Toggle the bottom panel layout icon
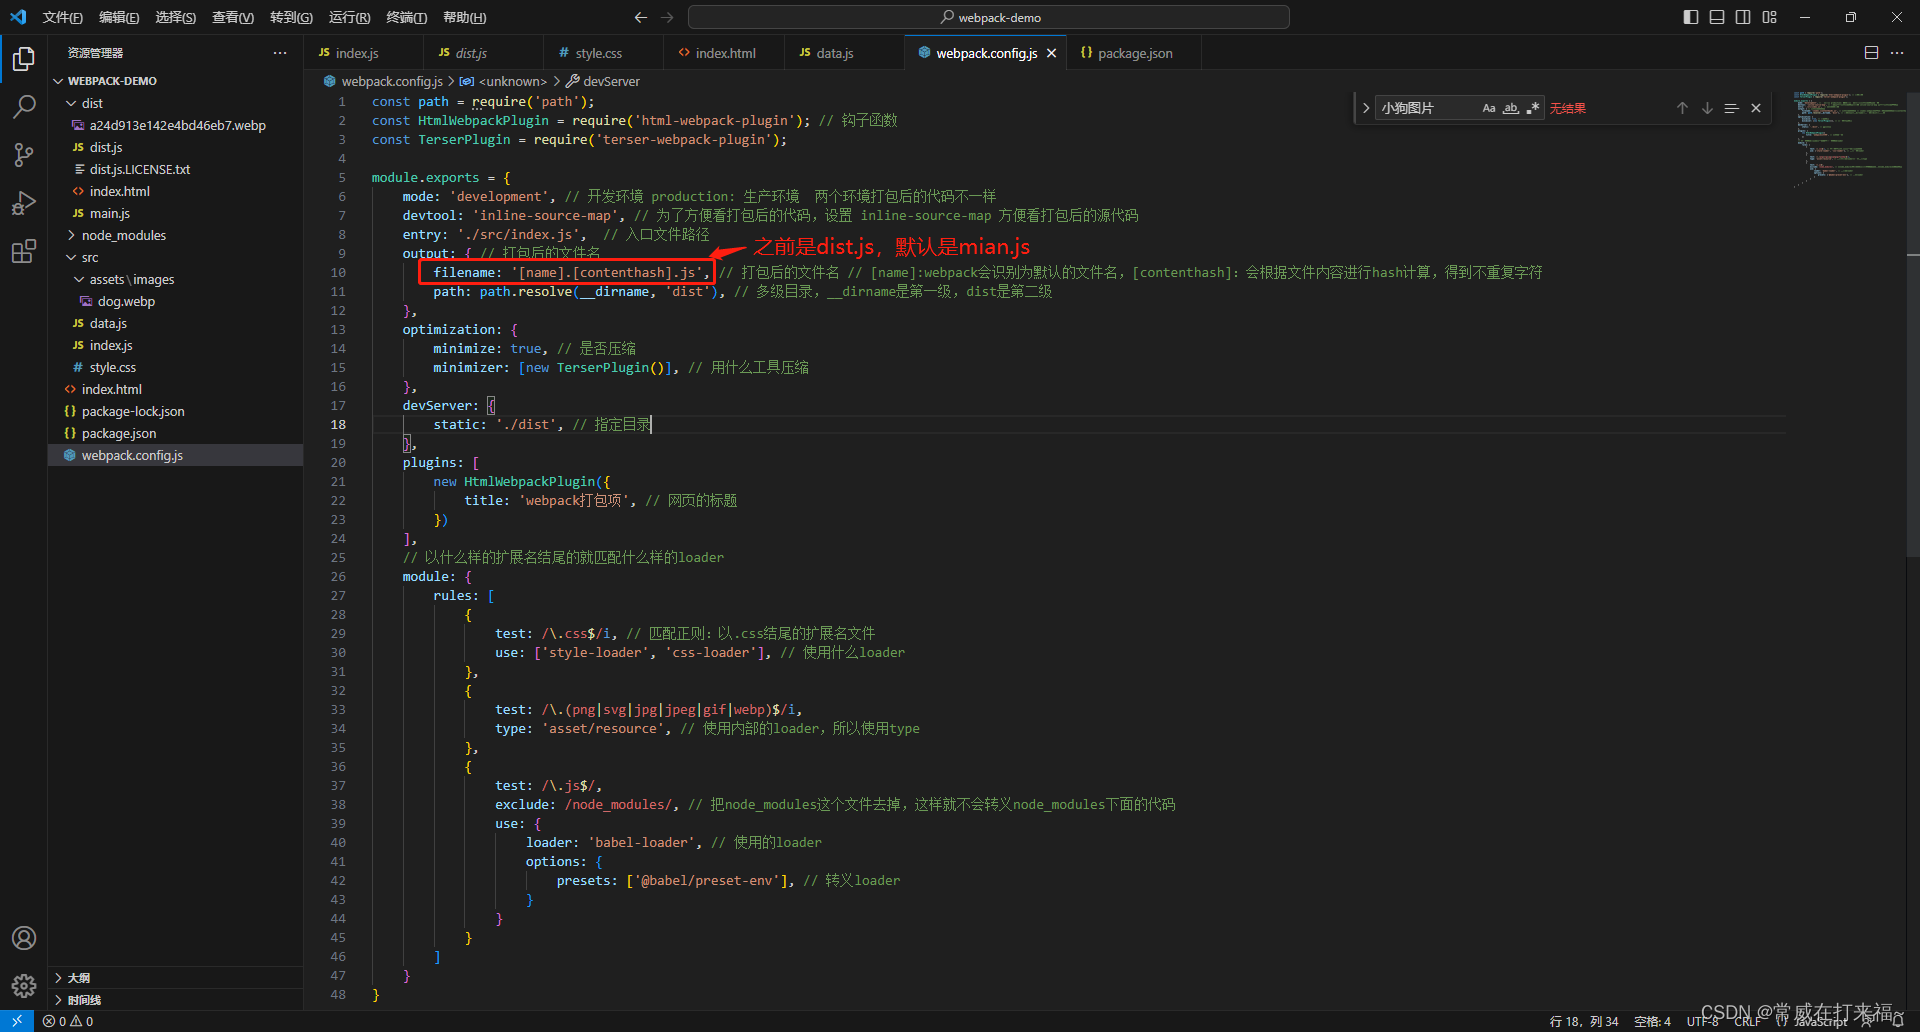The image size is (1920, 1032). [1717, 17]
